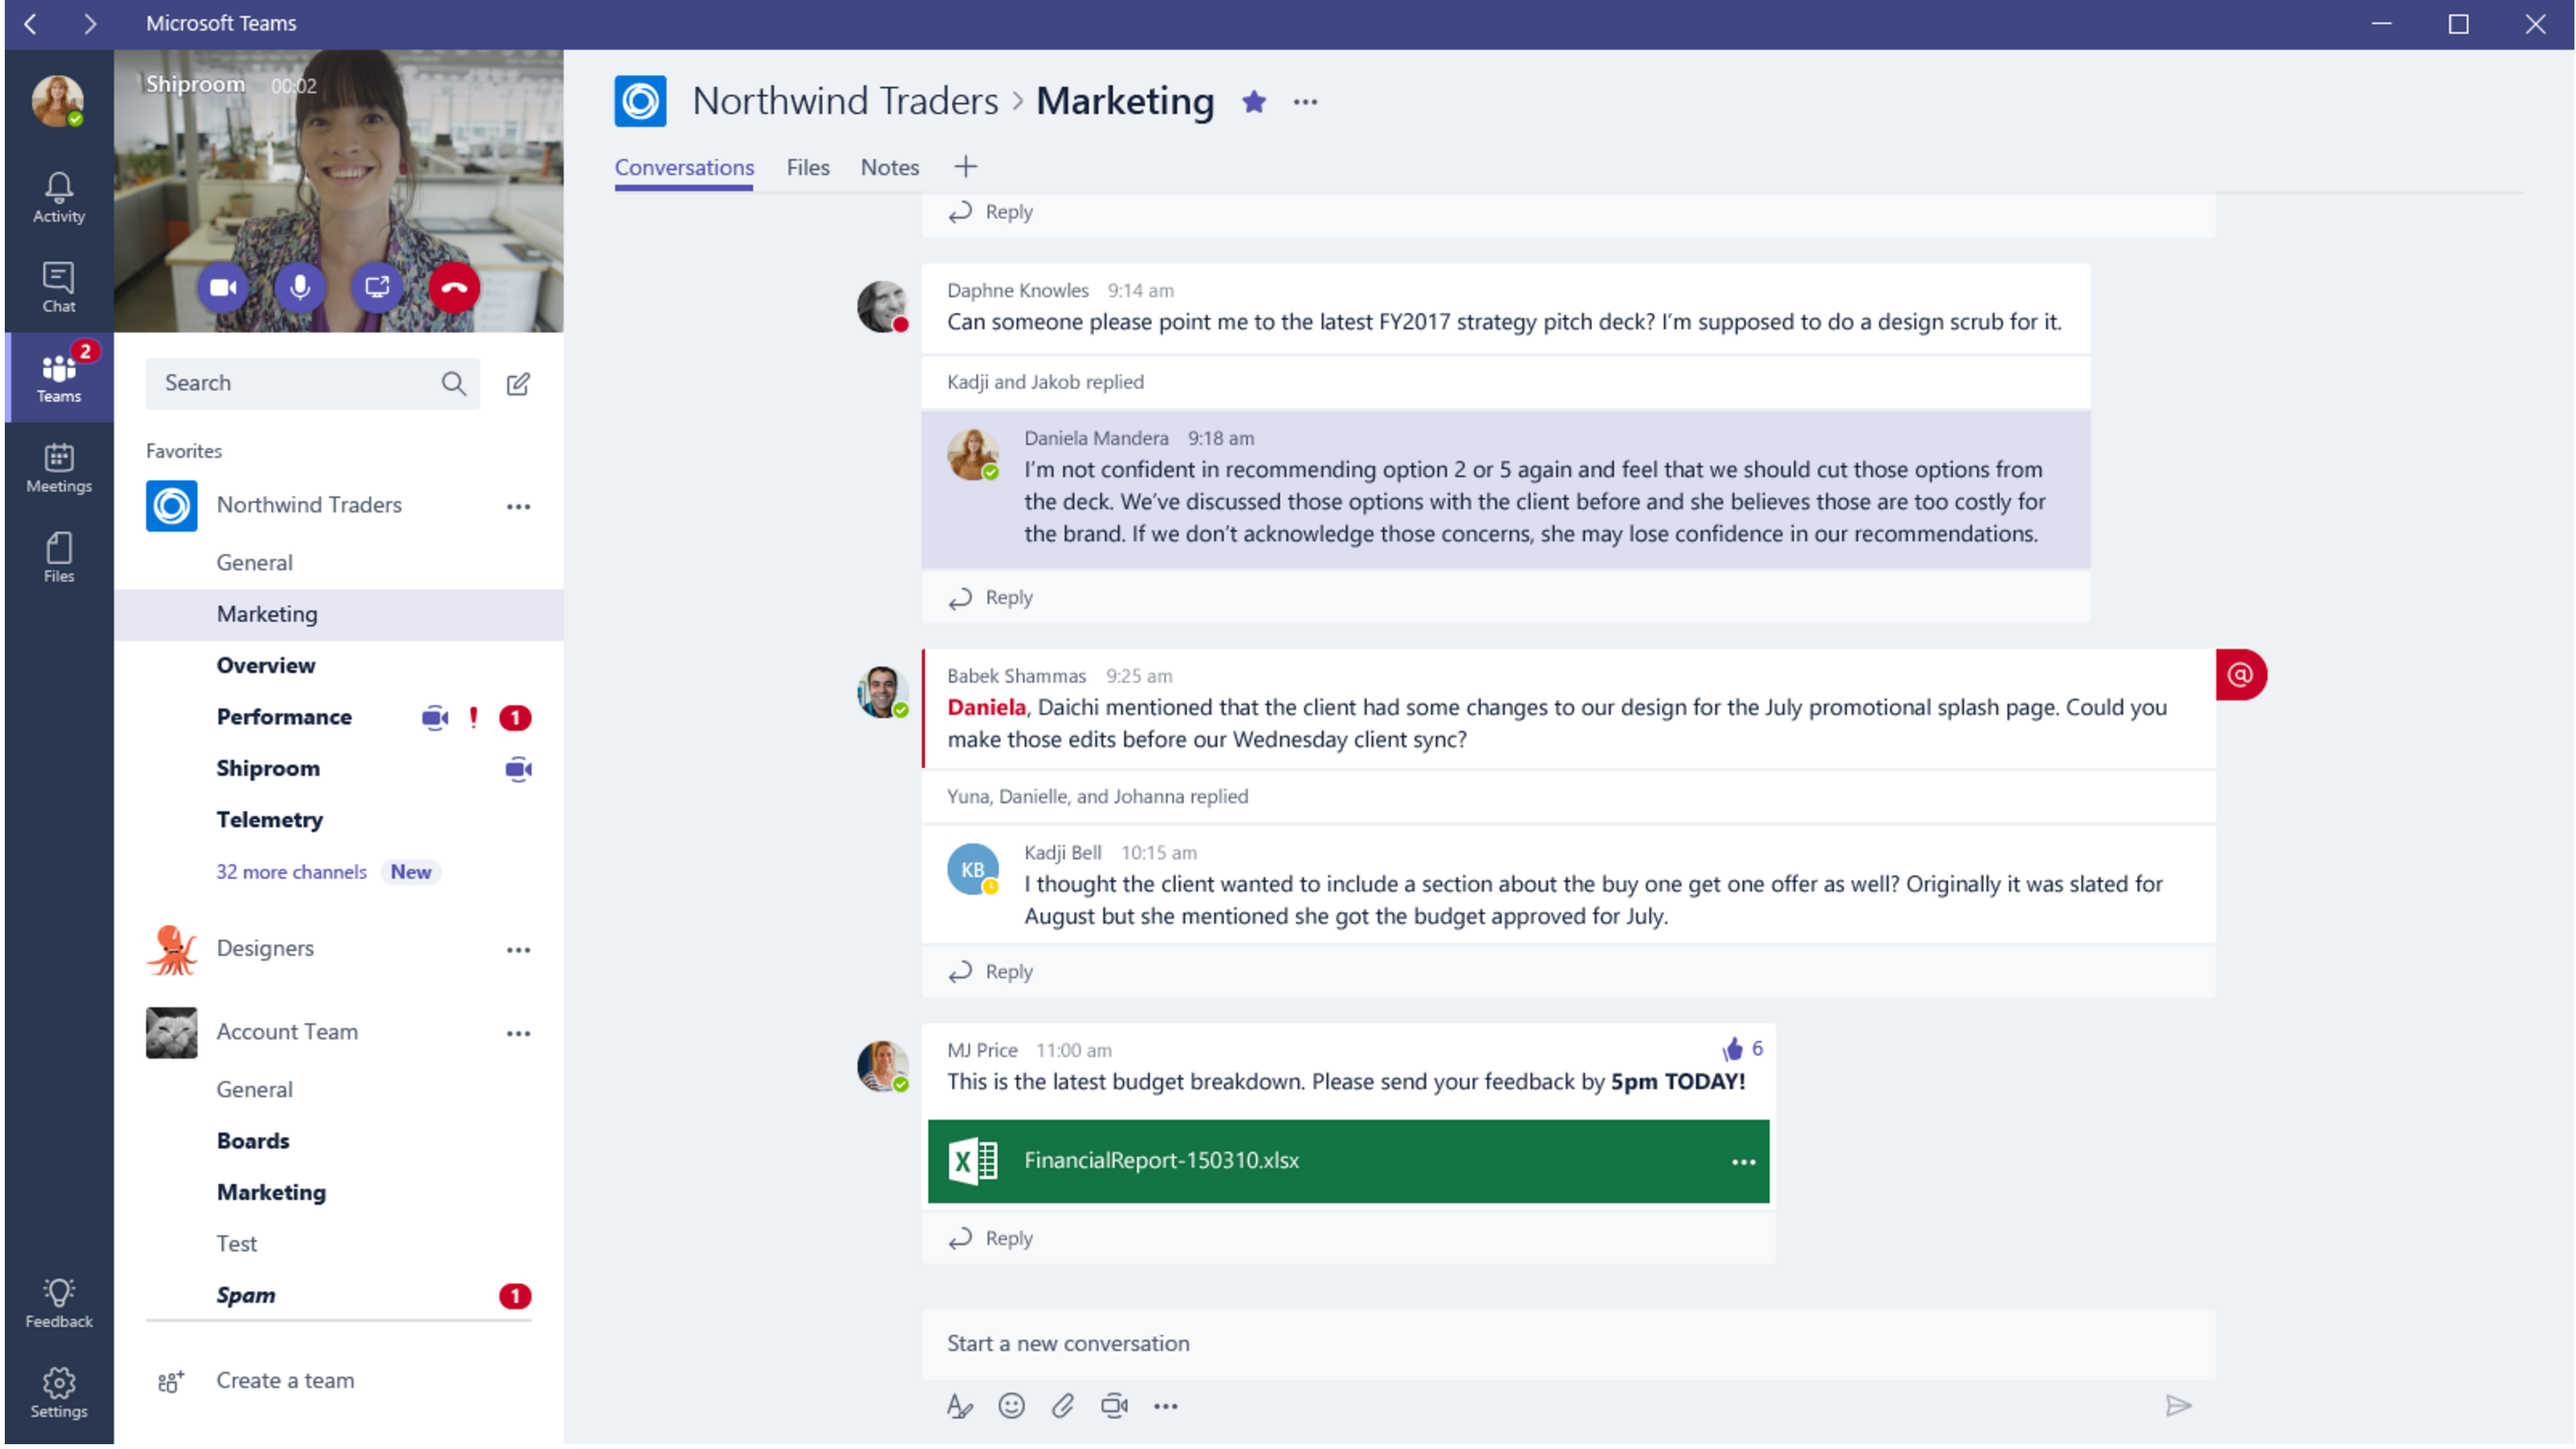2576x1449 pixels.
Task: Open the Test channel
Action: pos(237,1244)
